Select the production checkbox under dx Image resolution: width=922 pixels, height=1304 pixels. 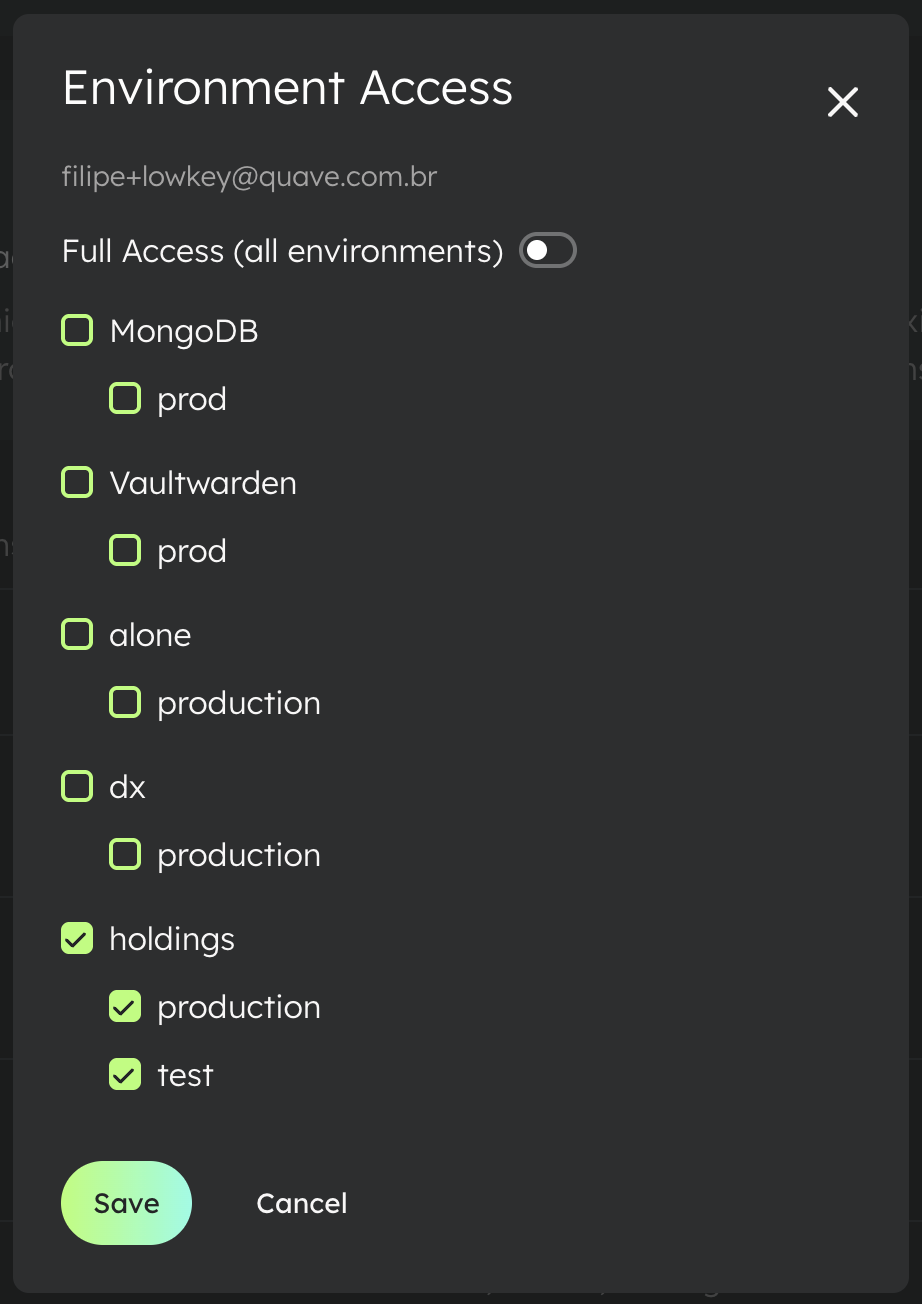click(125, 855)
